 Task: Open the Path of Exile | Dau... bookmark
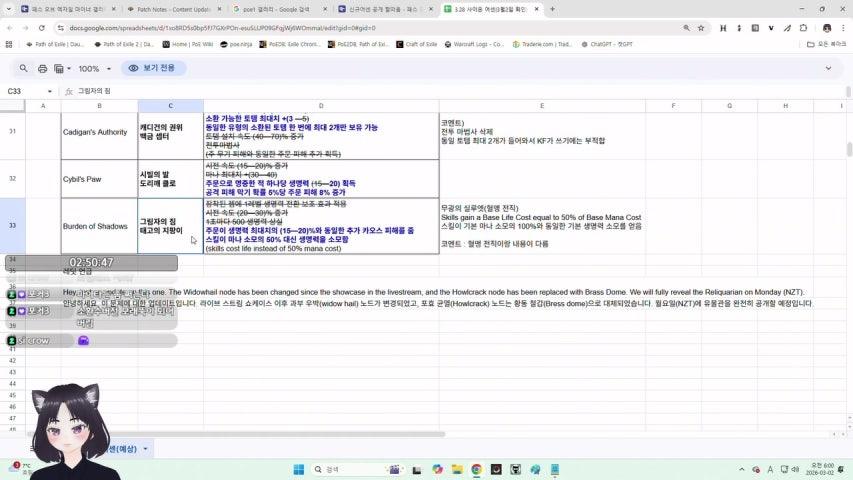[55, 45]
